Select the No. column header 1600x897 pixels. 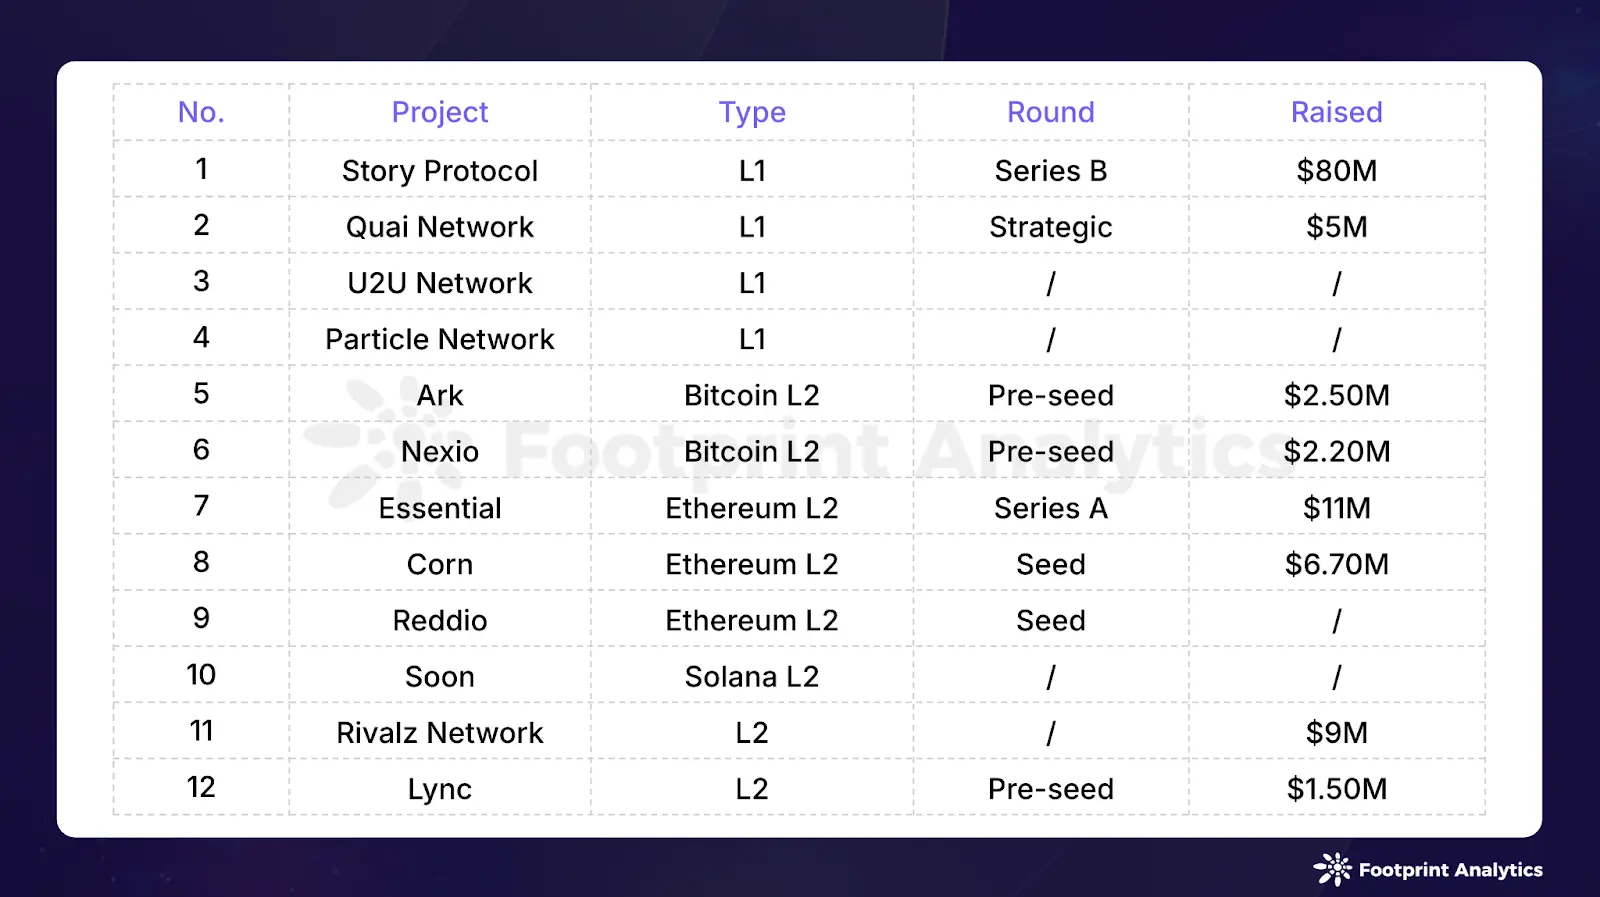[x=201, y=112]
